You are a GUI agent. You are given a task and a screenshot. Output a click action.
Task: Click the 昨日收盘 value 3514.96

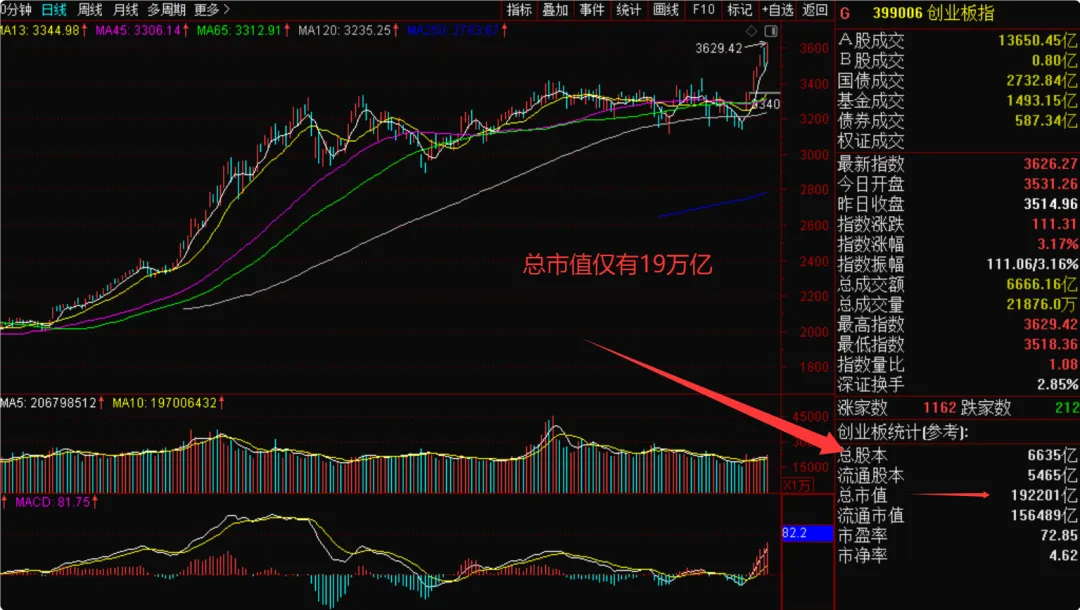coord(1050,204)
